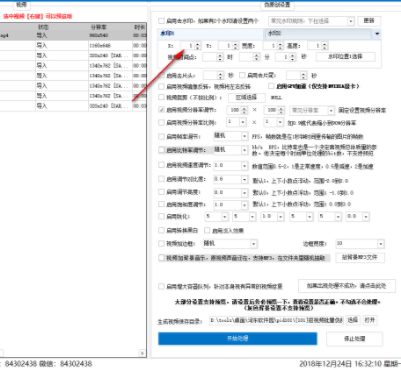This screenshot has height=370, width=401.
Task: Click the button beside watermark rules dropdown
Action: 369,21
